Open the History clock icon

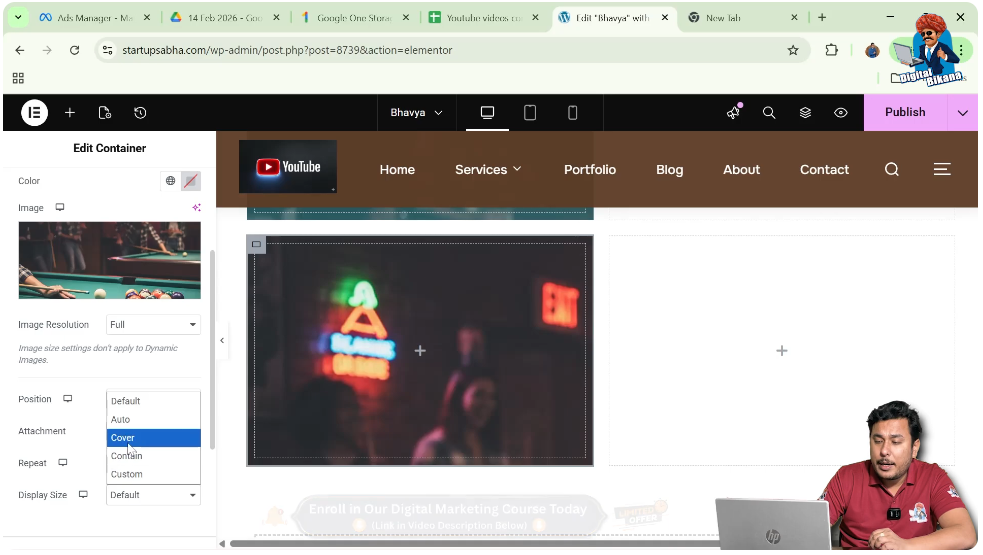(140, 113)
